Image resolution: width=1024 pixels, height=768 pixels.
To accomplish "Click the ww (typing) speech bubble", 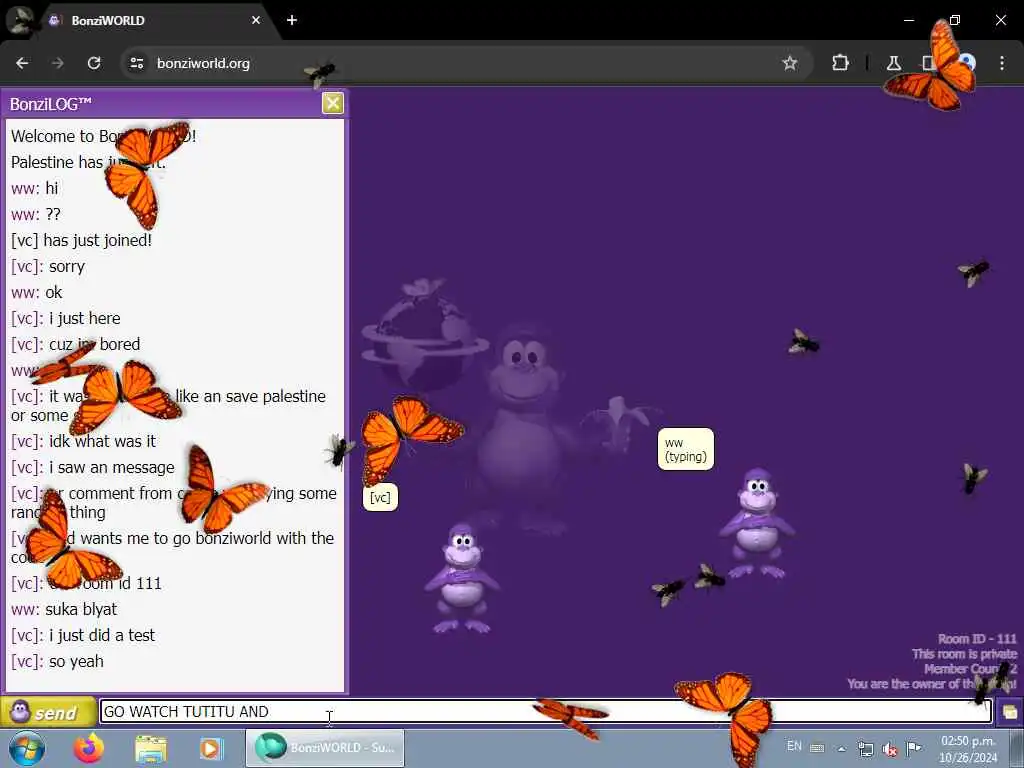I will (x=686, y=449).
